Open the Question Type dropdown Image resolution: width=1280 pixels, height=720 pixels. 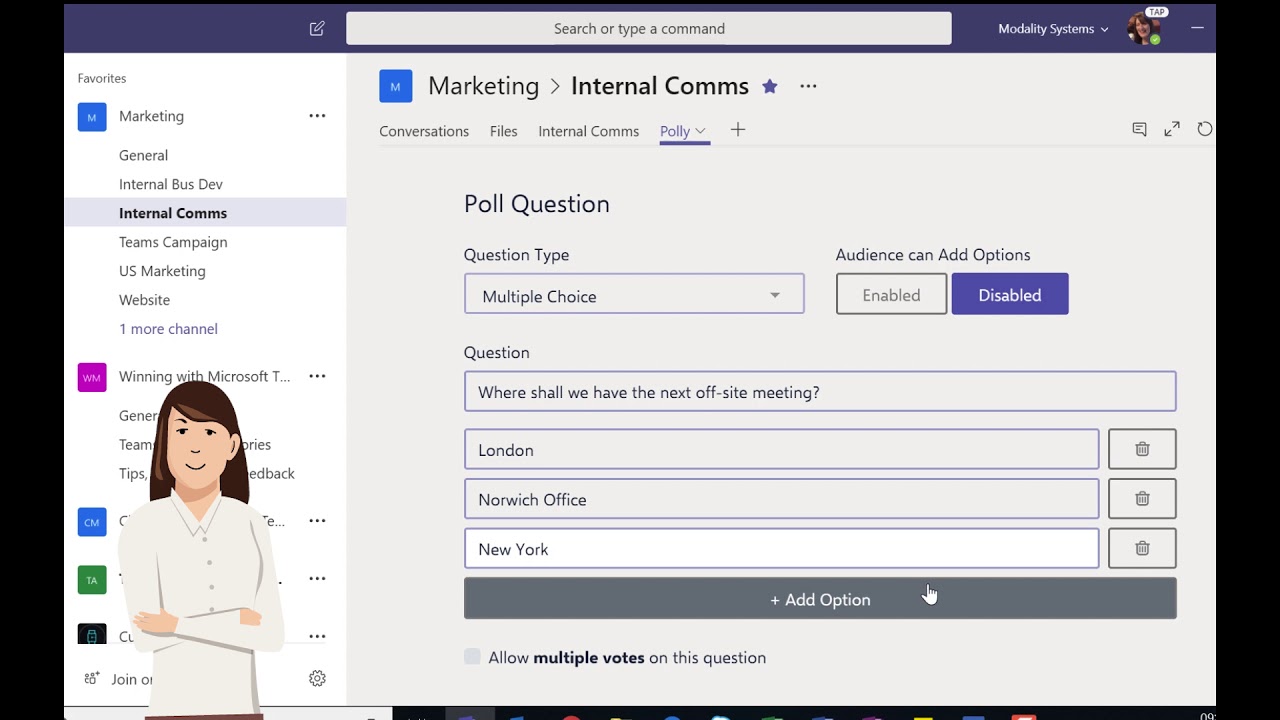634,296
